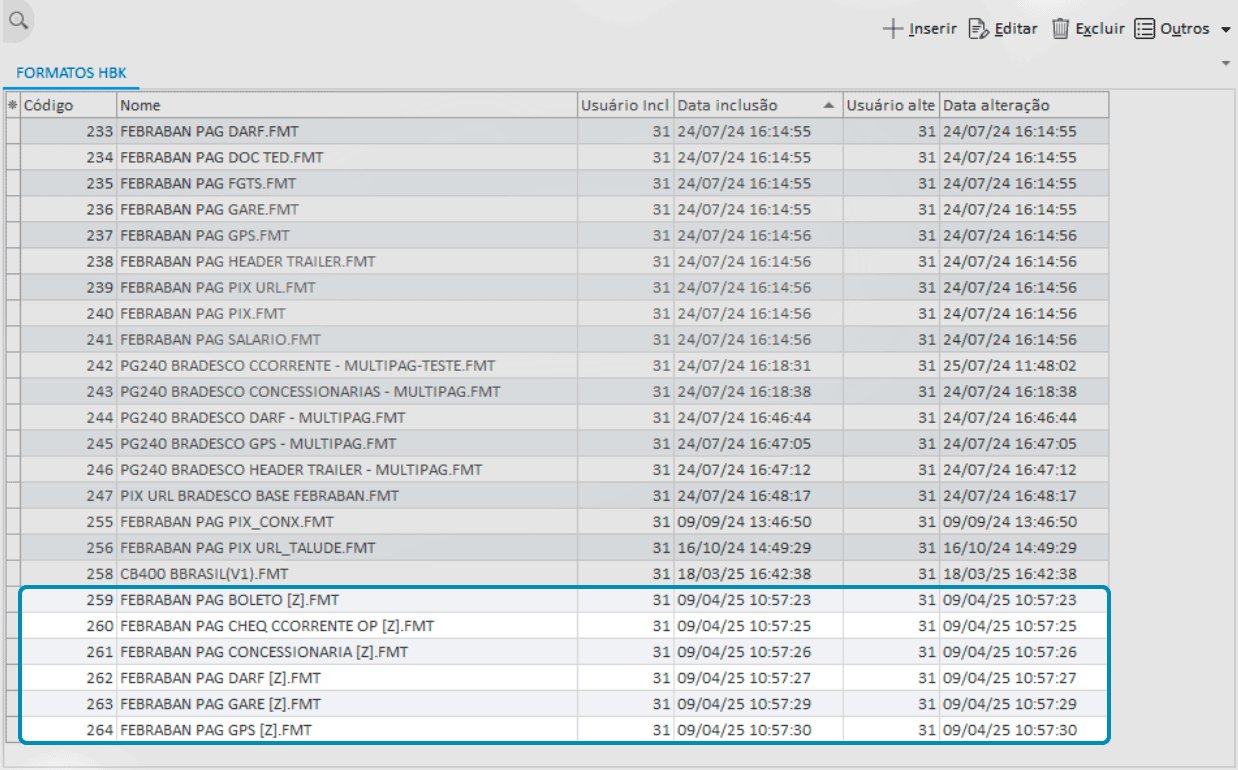Screen dimensions: 1238x770
Task: Click code cell 247
Action: pos(68,495)
